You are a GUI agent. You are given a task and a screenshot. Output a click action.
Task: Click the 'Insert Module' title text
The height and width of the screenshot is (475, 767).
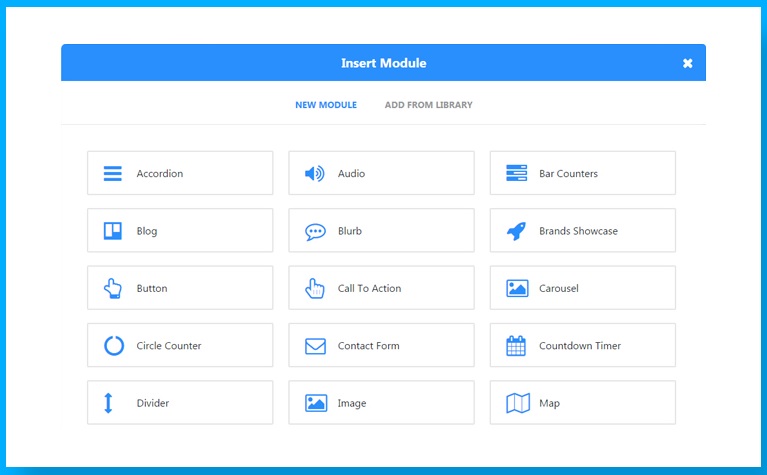click(x=384, y=63)
